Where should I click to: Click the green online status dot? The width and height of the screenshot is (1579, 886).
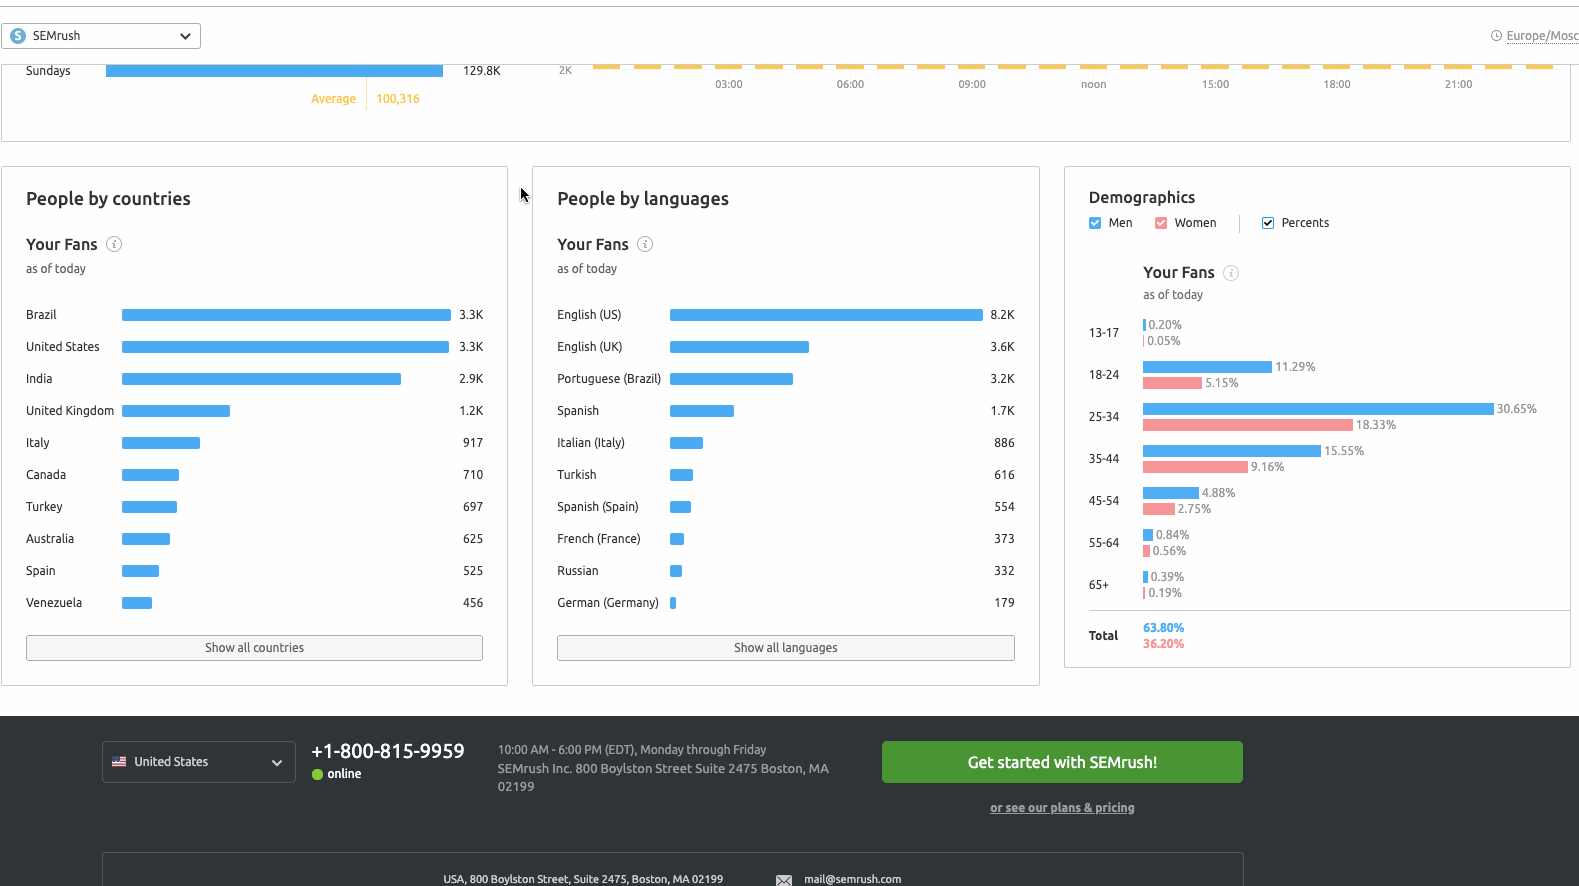(x=317, y=774)
